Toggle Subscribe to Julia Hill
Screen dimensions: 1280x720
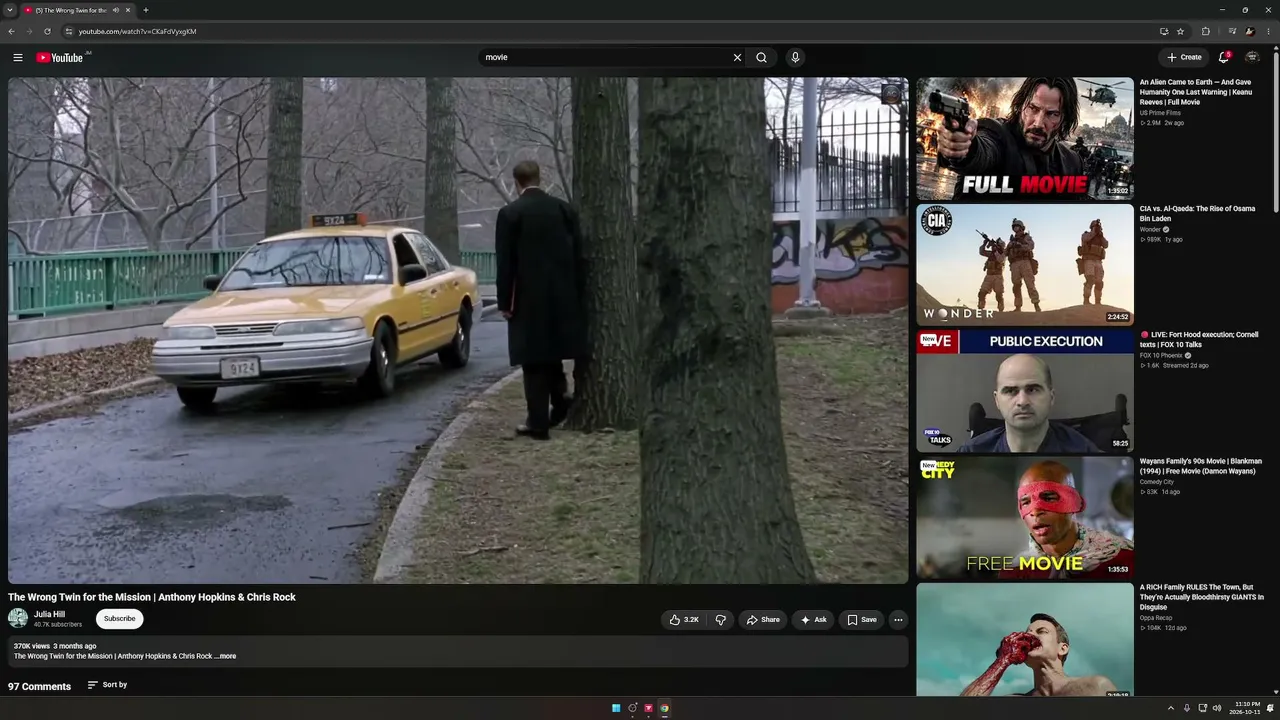119,619
